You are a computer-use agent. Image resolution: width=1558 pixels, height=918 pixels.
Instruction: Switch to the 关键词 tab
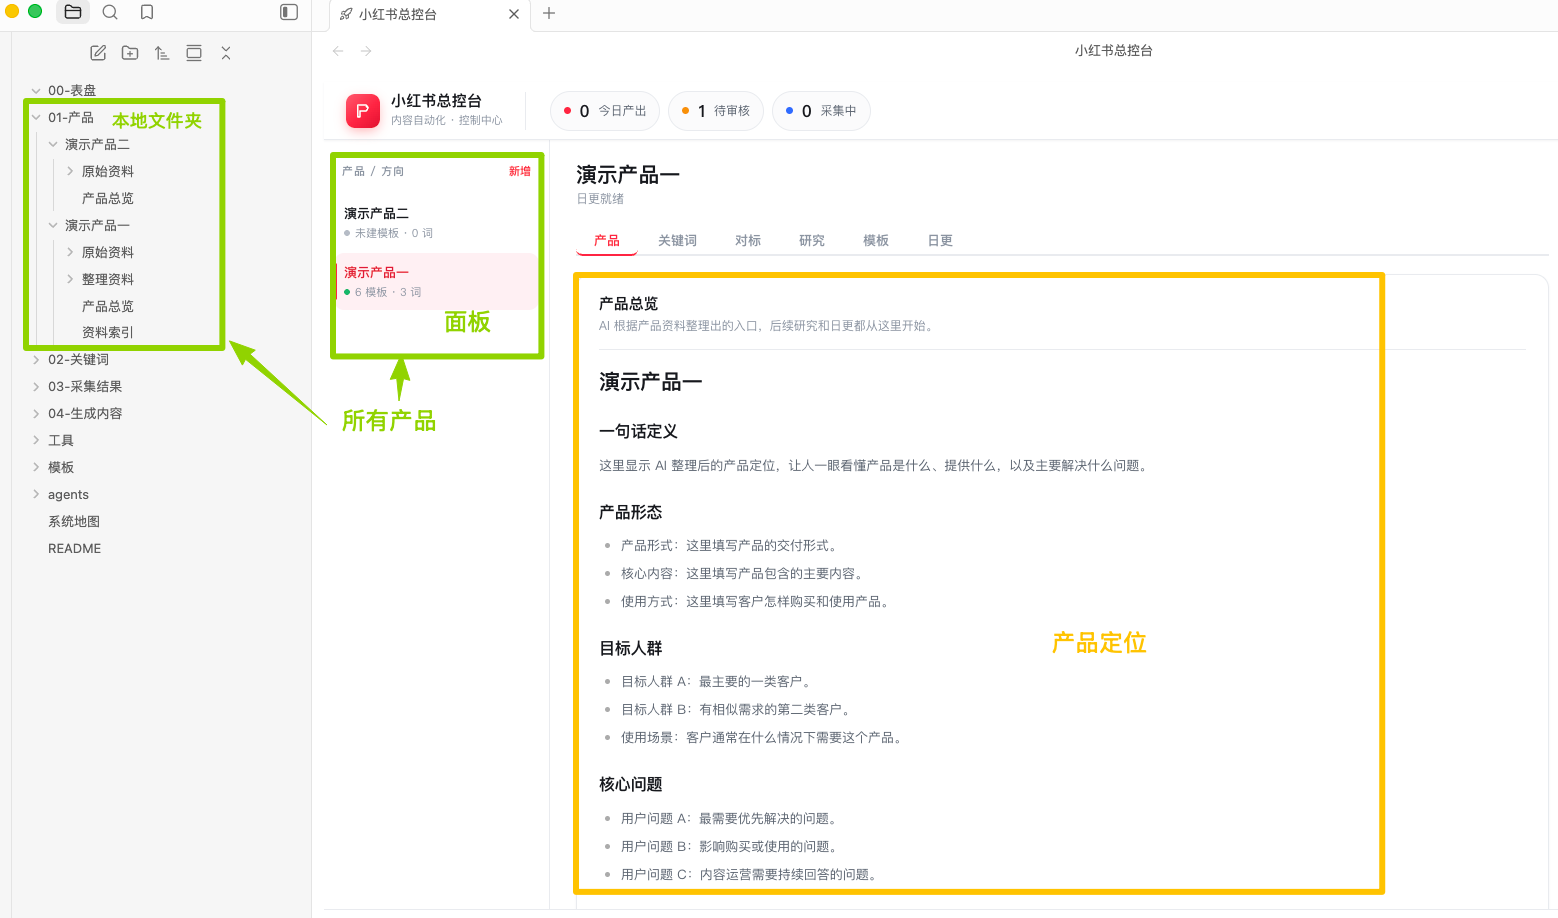pyautogui.click(x=677, y=240)
